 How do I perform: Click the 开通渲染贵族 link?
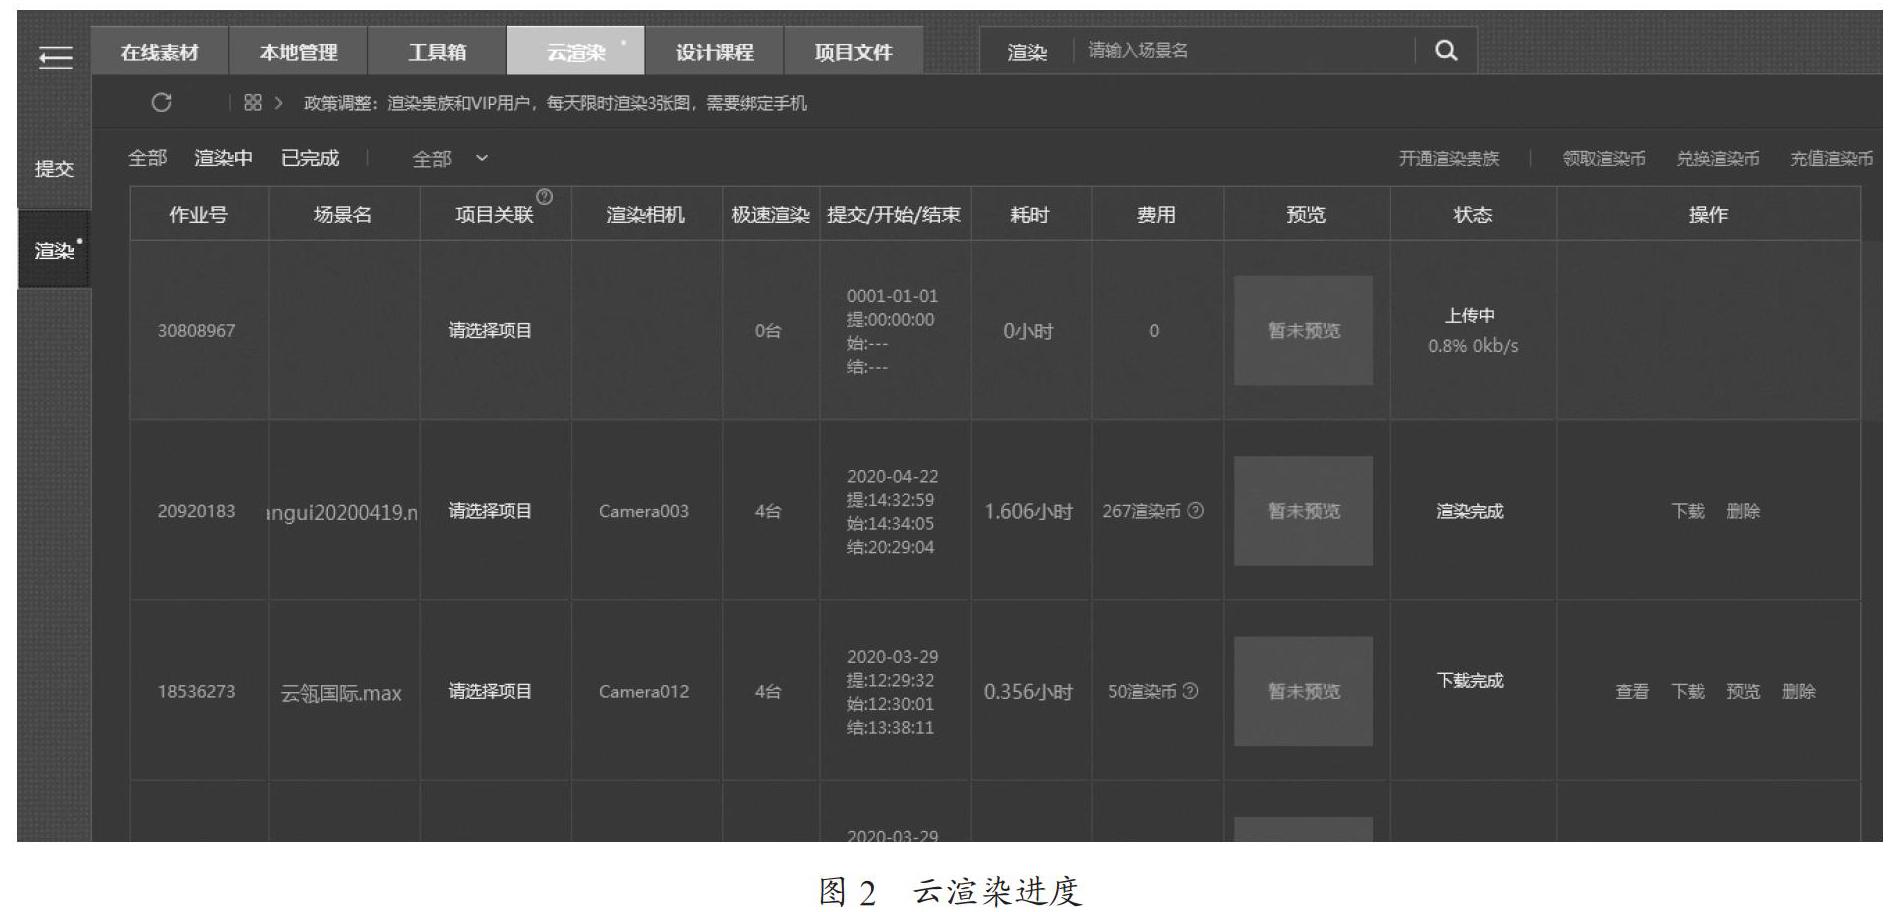[x=1449, y=159]
